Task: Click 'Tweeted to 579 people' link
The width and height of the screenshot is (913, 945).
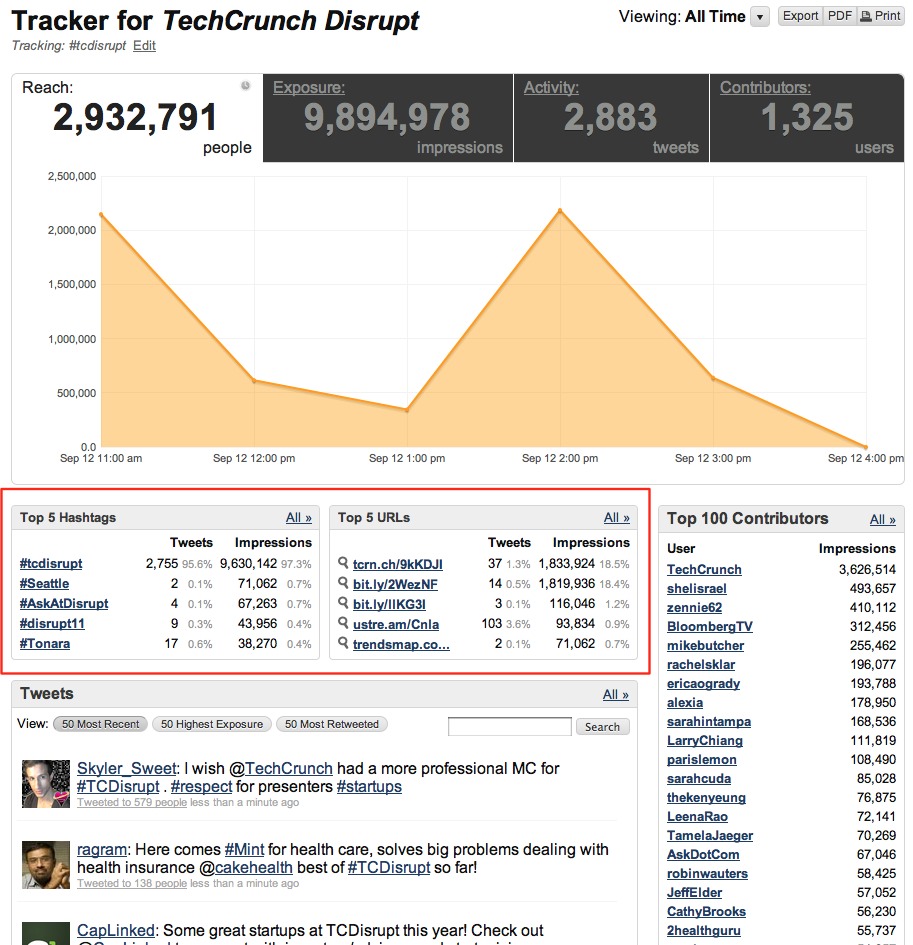Action: pos(131,802)
